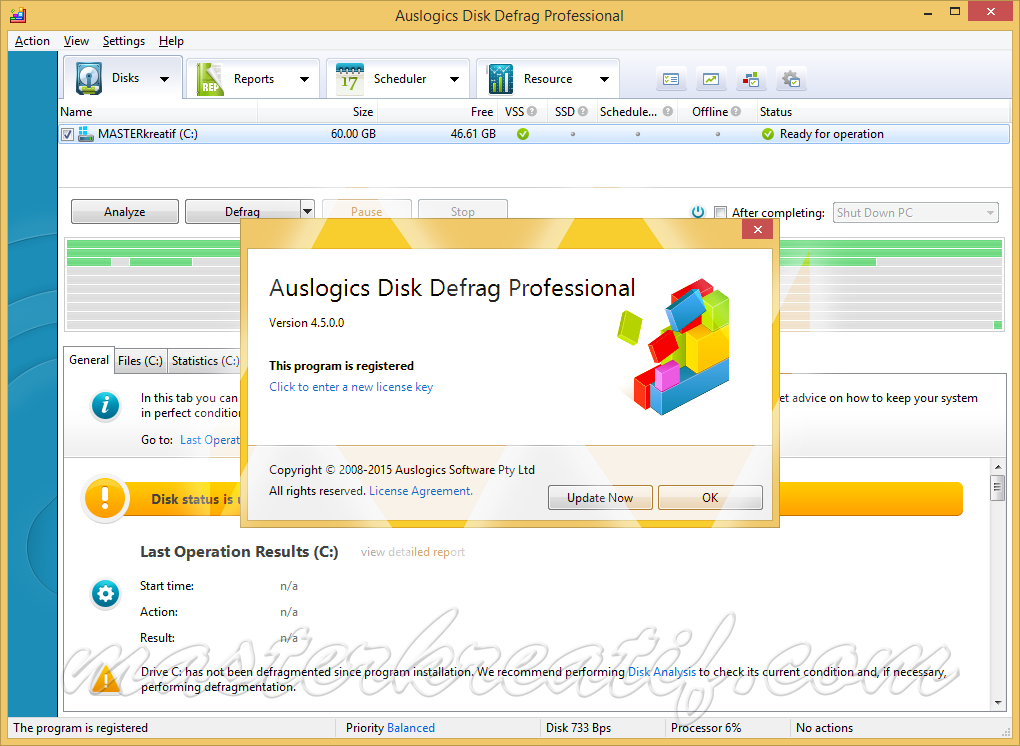This screenshot has height=746, width=1020.
Task: Sort by the Status column header
Action: click(x=883, y=111)
